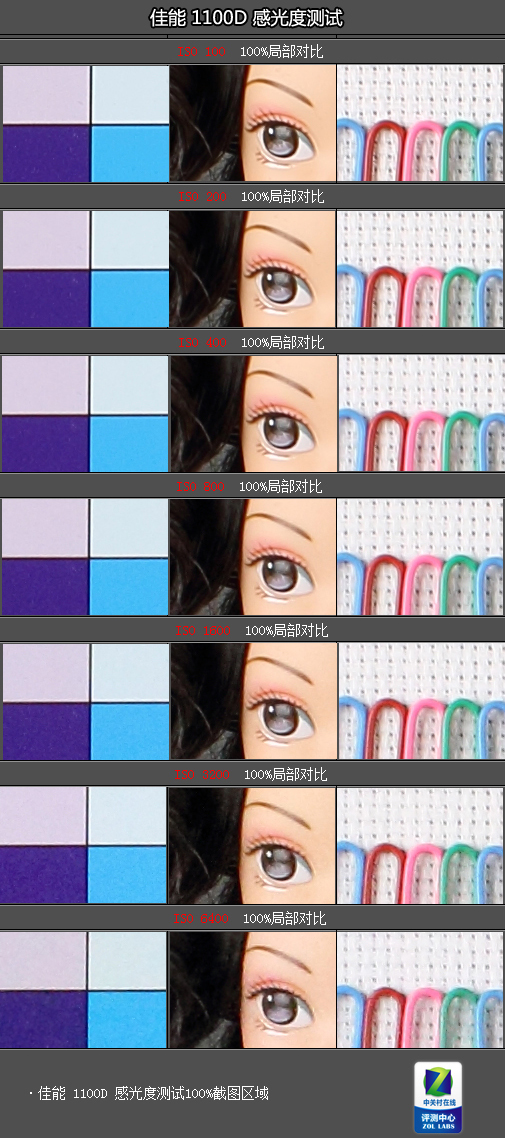Select the paper clips crop under ISO 400
The image size is (505, 1138).
[421, 413]
